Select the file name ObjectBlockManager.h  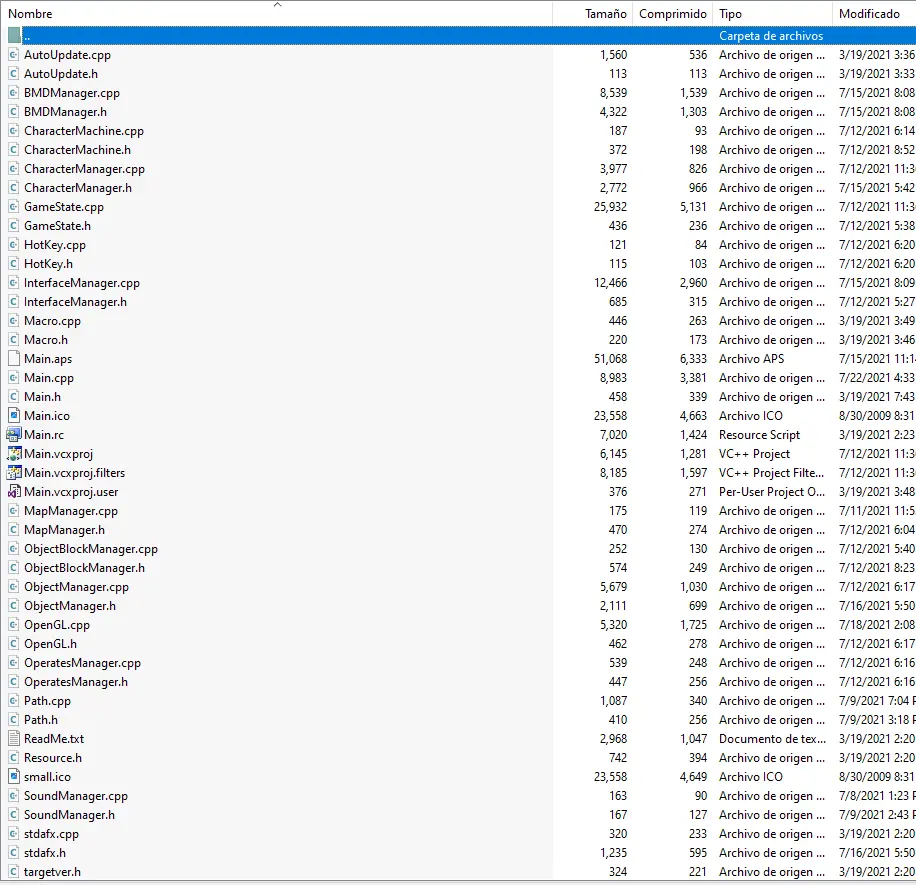pyautogui.click(x=84, y=568)
